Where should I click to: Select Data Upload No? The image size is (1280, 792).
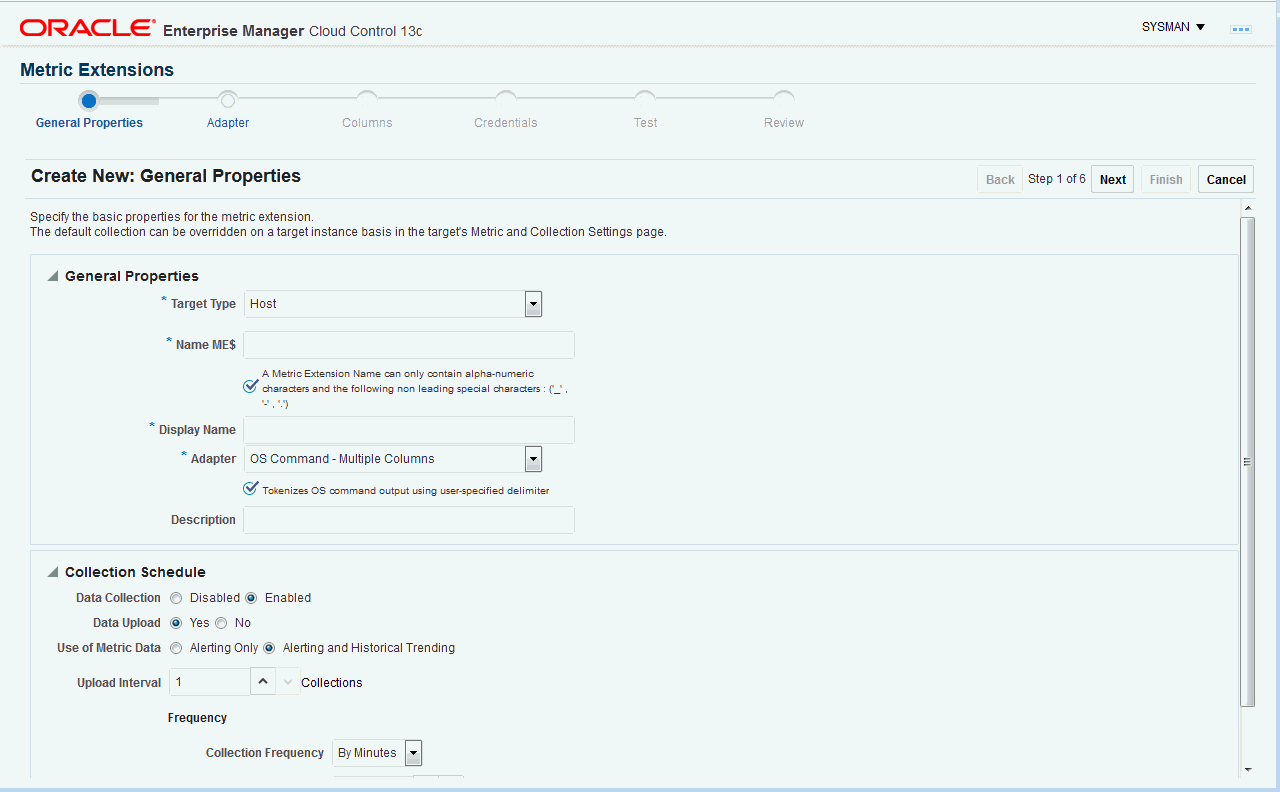(221, 623)
